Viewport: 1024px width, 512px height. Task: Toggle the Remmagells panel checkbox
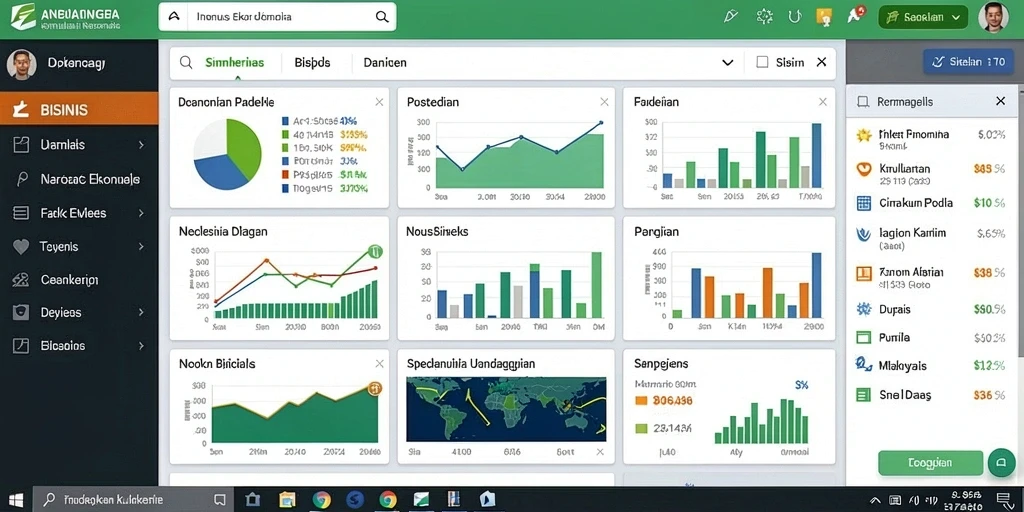(x=863, y=102)
